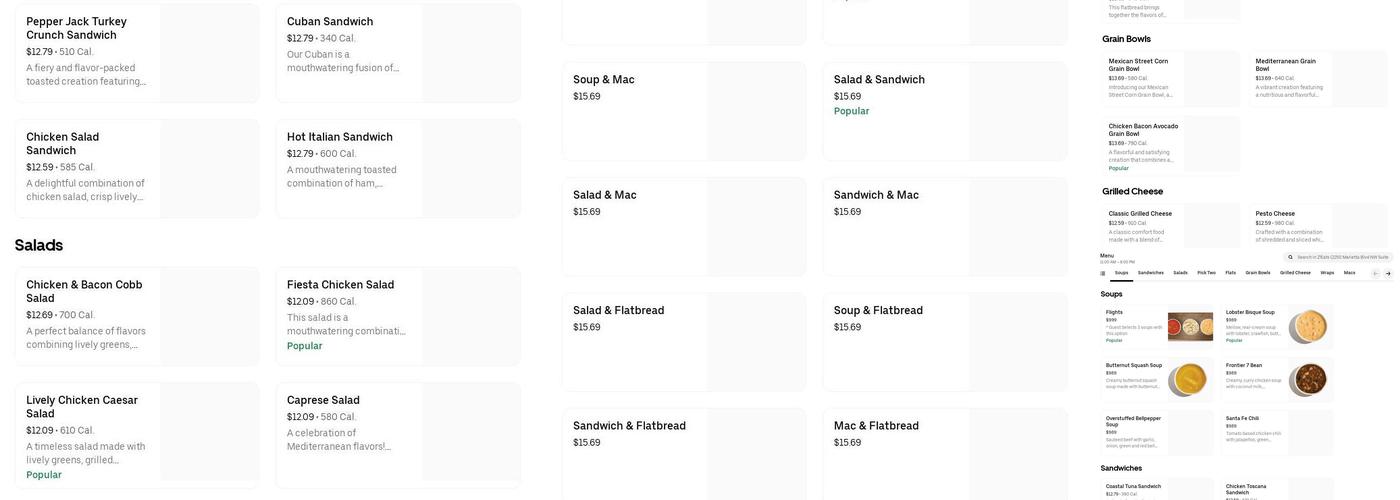This screenshot has width=1400, height=500.
Task: Click the menu list icon beside Soups tab
Action: point(1103,273)
